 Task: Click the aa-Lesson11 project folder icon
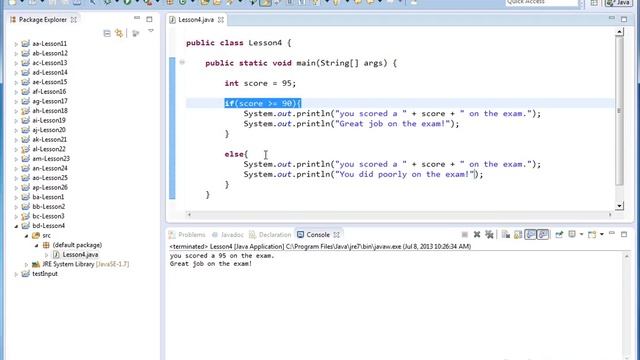coord(25,43)
